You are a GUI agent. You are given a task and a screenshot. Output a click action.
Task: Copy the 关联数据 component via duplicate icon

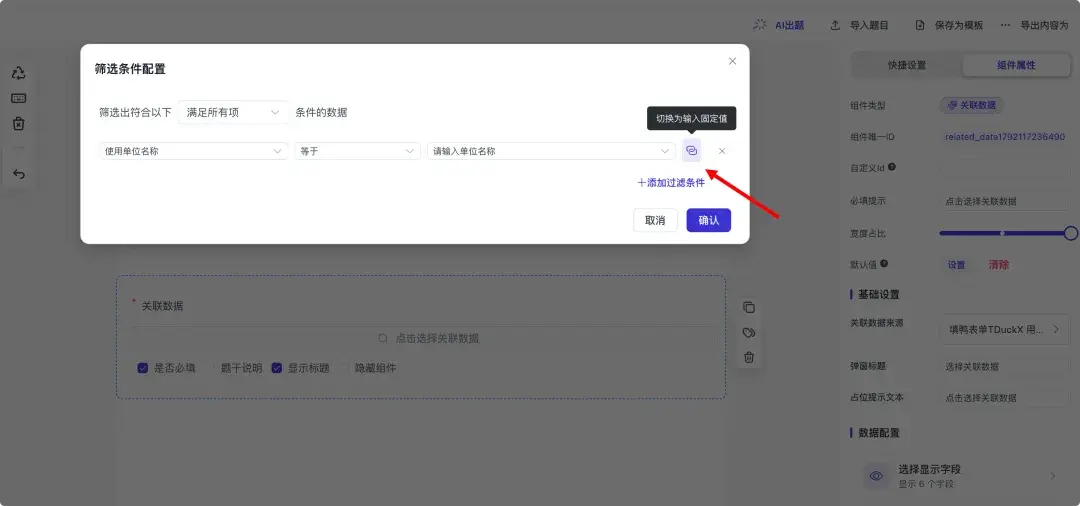[749, 307]
